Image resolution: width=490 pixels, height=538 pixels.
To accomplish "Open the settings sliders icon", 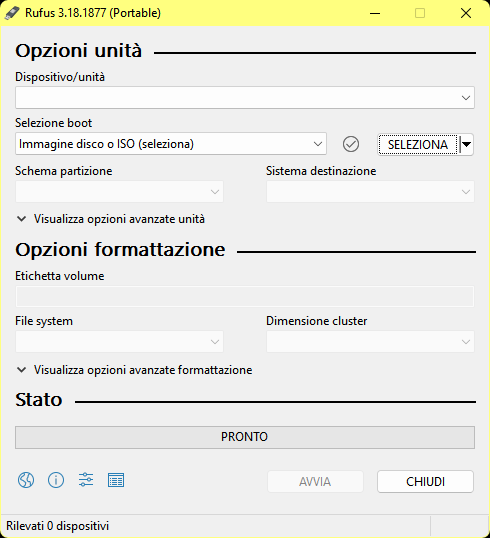I will tap(86, 480).
